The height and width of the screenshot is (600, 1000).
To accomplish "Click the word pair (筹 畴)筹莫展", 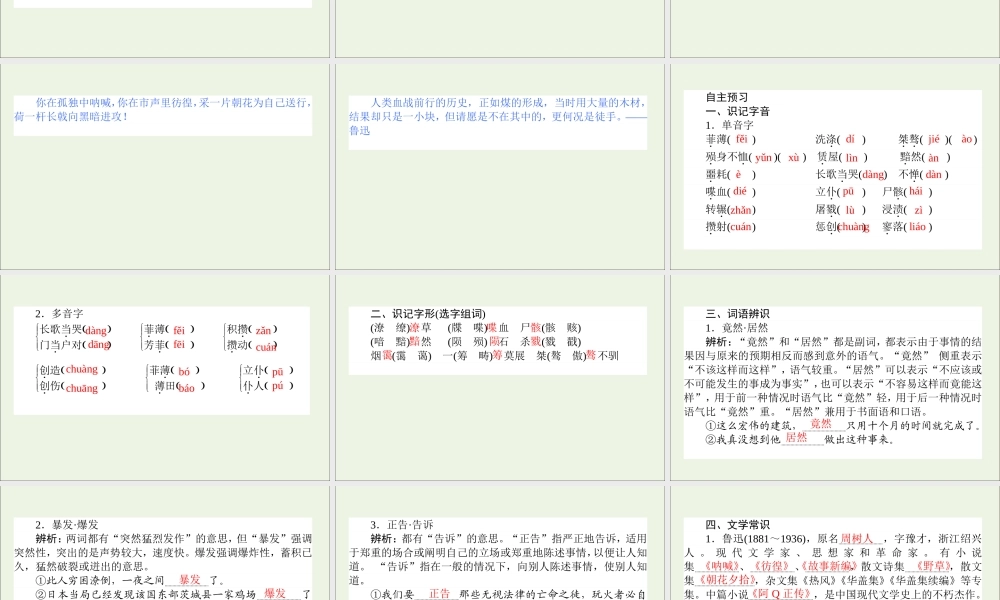I will pyautogui.click(x=483, y=356).
